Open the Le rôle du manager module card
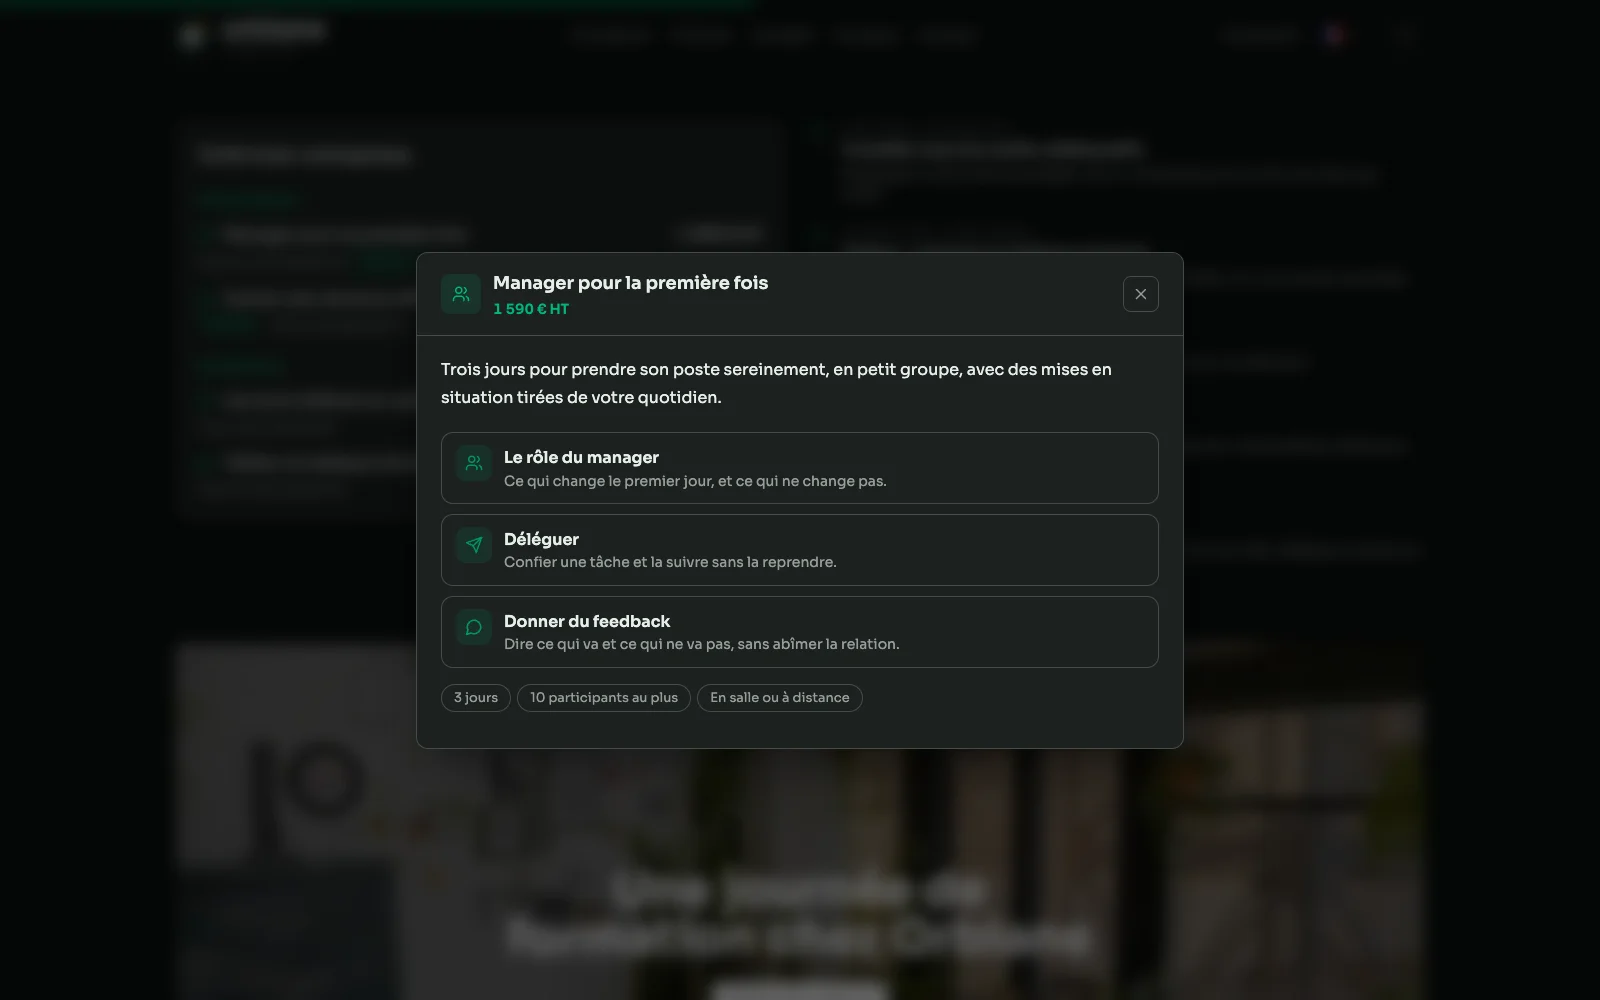1600x1000 pixels. click(800, 468)
